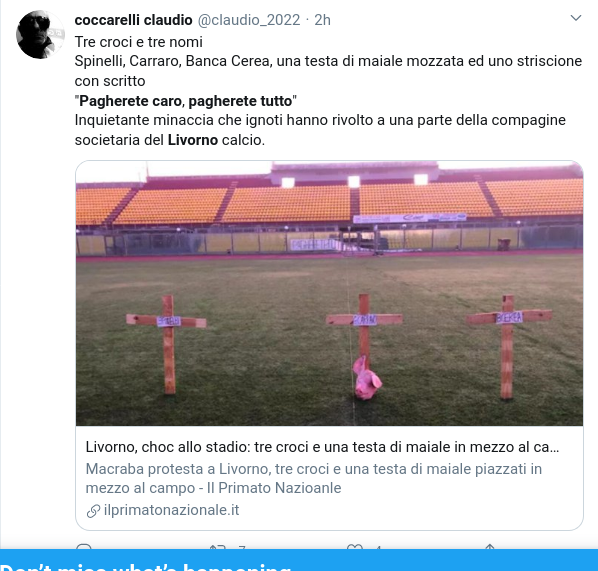598x571 pixels.
Task: Retweet using the retweet arrows icon
Action: pos(218,547)
